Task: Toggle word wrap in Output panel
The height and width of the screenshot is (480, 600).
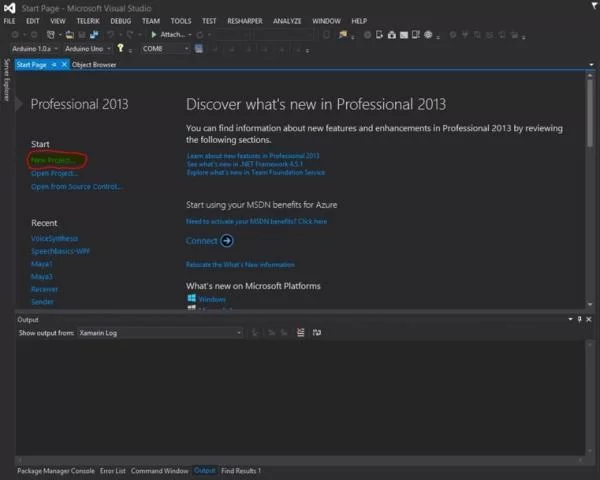Action: tap(316, 333)
